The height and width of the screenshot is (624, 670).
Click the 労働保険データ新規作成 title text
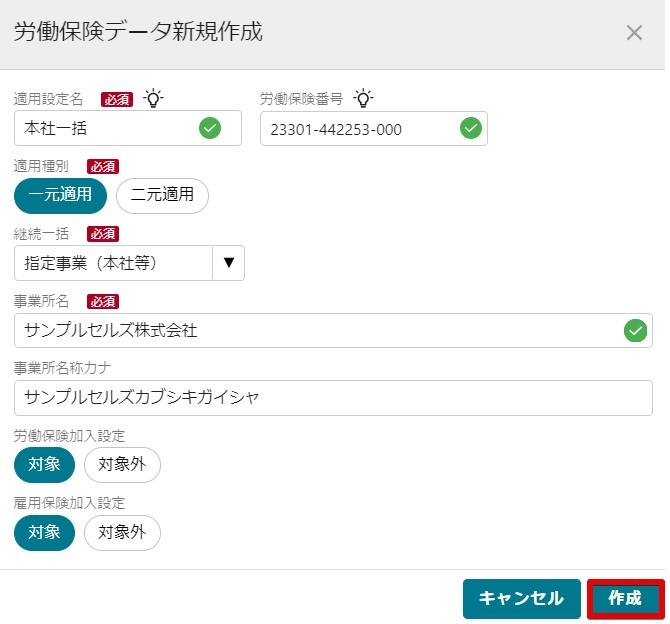click(138, 32)
